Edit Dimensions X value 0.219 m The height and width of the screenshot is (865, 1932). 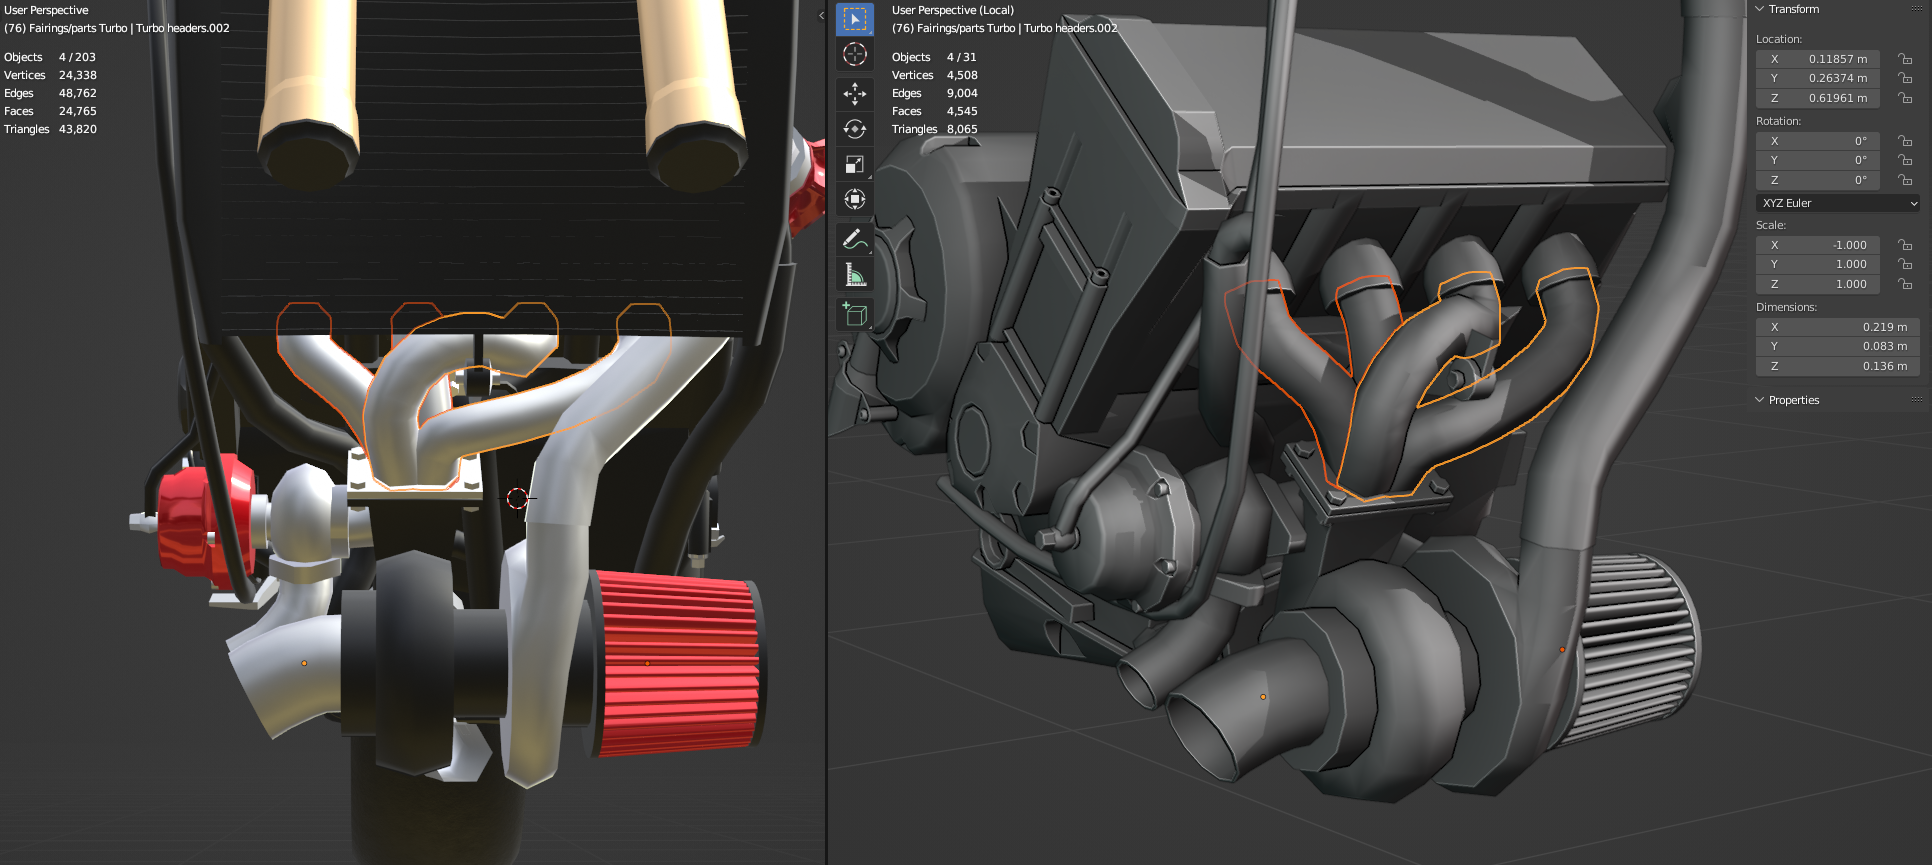(x=1838, y=327)
